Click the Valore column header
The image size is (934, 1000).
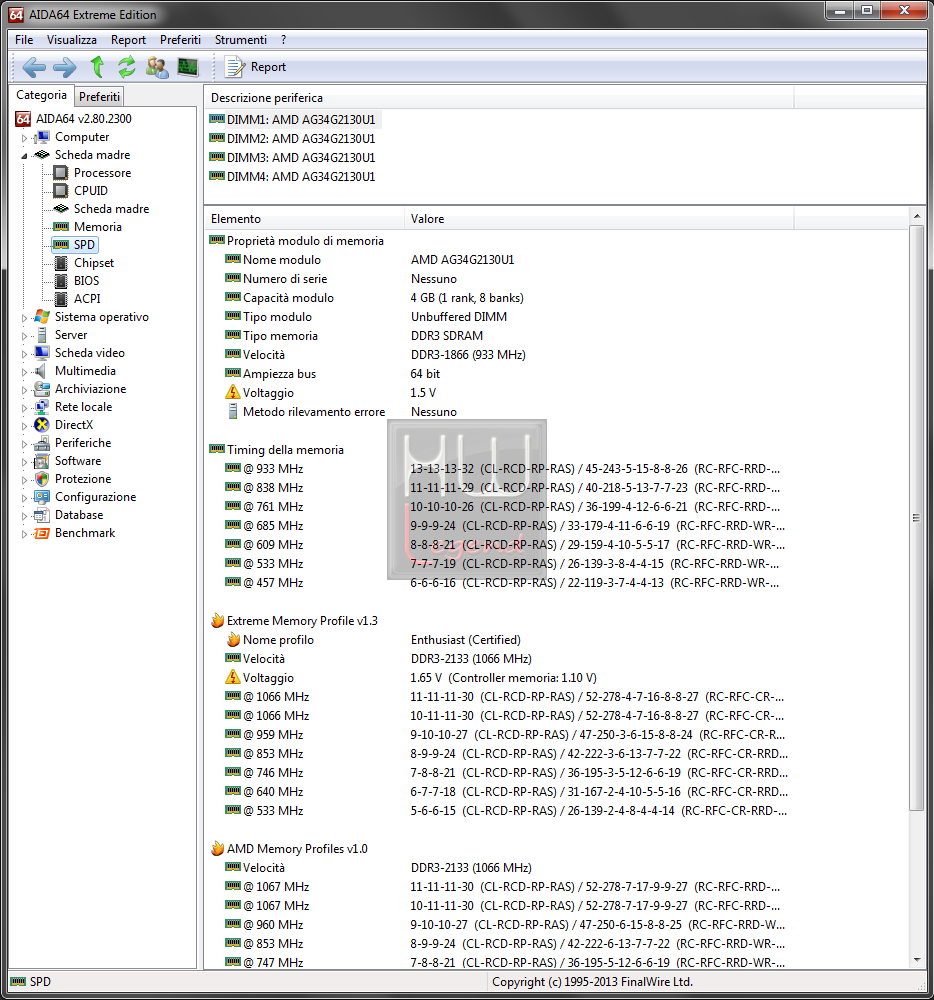coord(599,219)
